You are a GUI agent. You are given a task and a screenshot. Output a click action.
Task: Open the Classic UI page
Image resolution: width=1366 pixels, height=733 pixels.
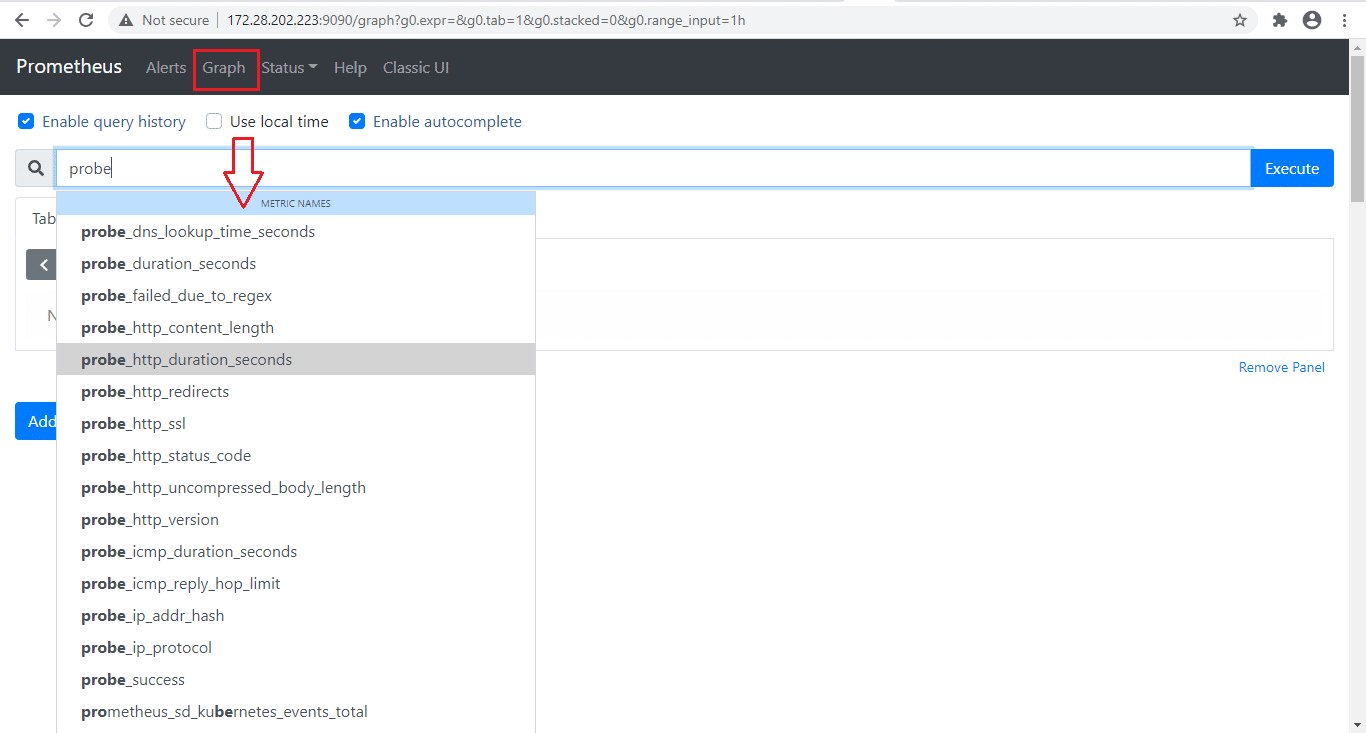click(416, 67)
